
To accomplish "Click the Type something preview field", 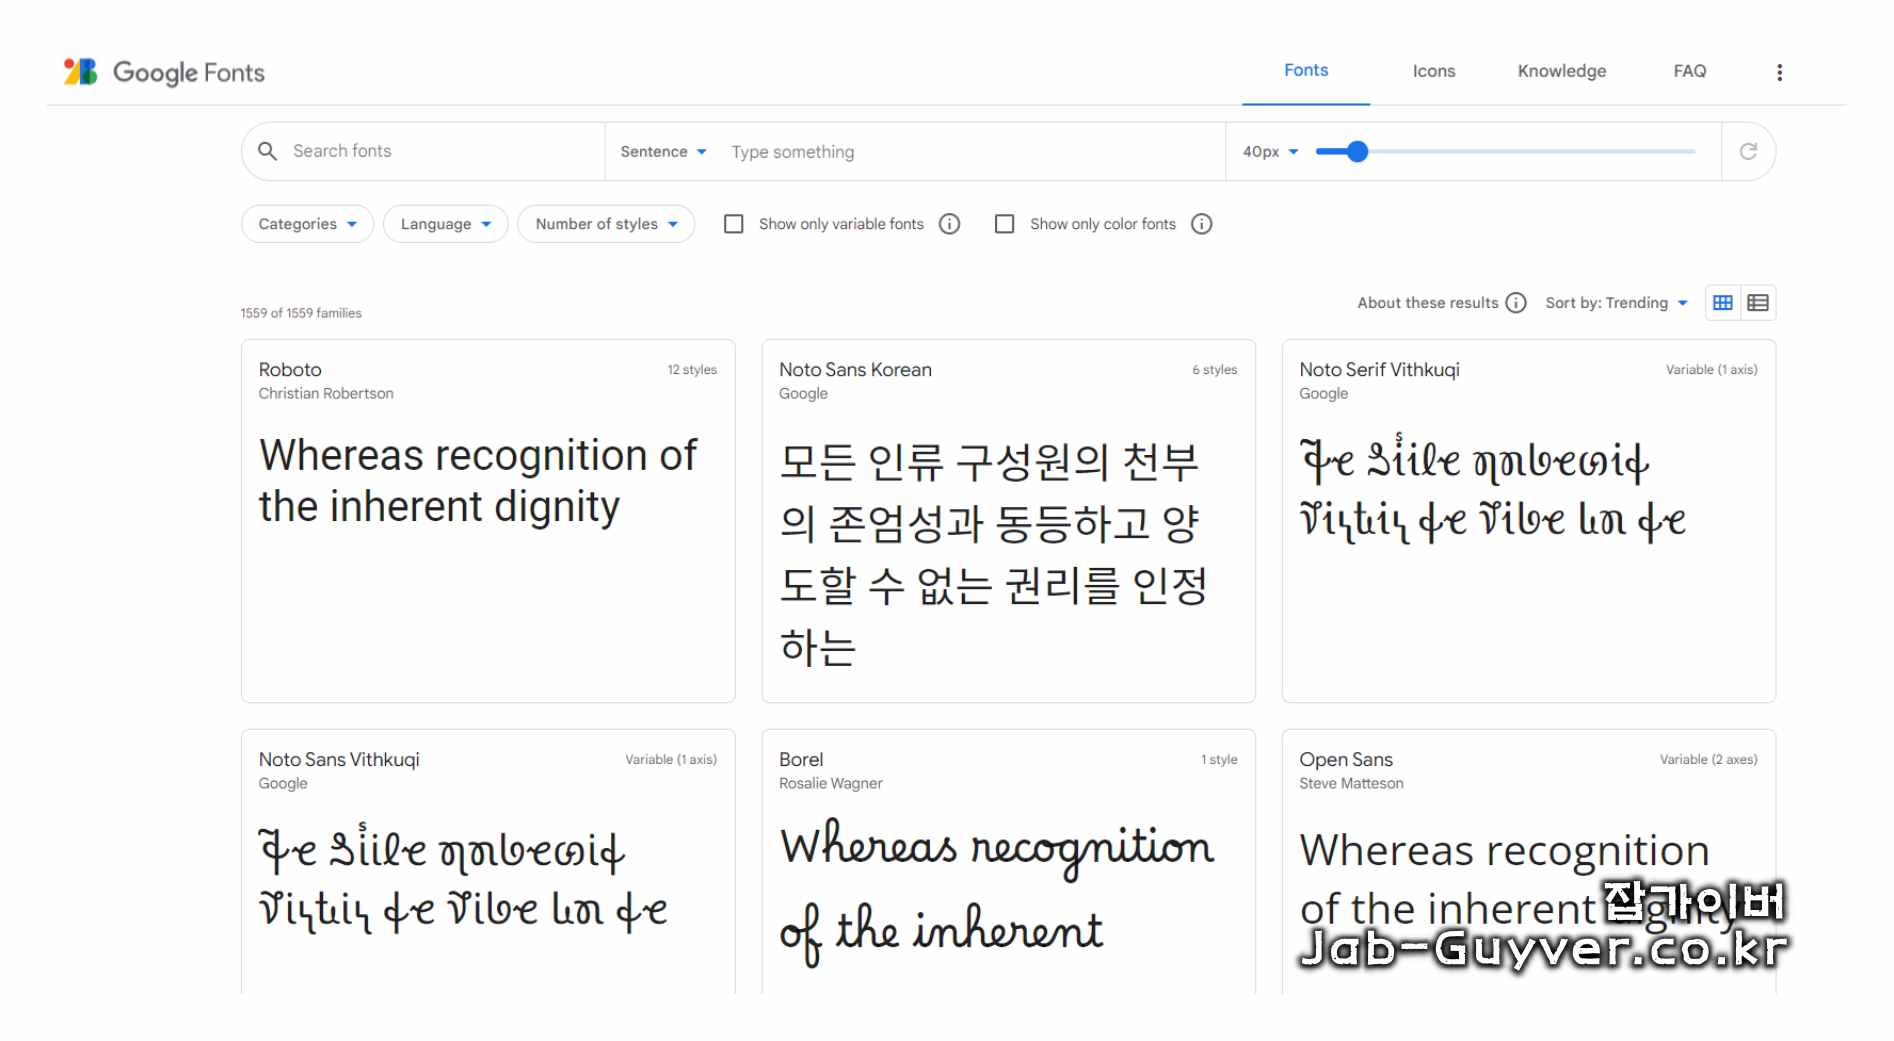I will [x=970, y=152].
